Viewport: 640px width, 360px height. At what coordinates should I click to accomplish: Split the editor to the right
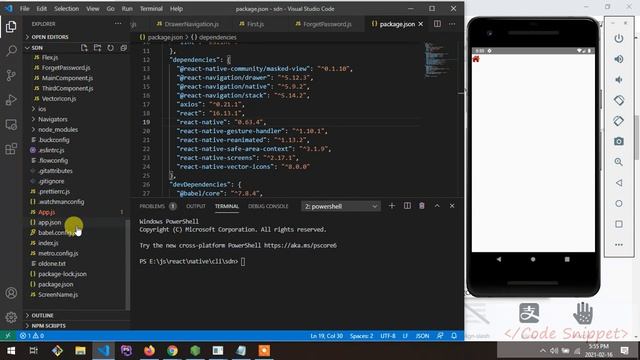click(x=437, y=24)
